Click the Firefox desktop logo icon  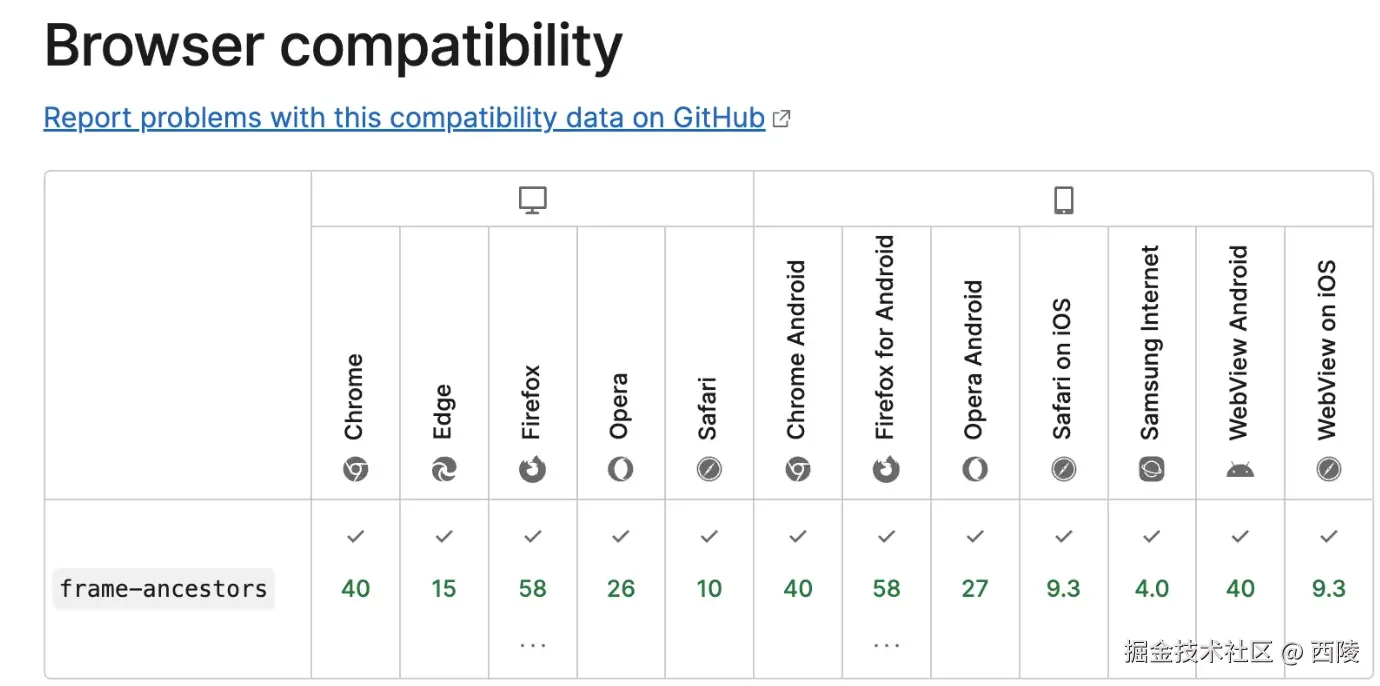click(x=533, y=469)
